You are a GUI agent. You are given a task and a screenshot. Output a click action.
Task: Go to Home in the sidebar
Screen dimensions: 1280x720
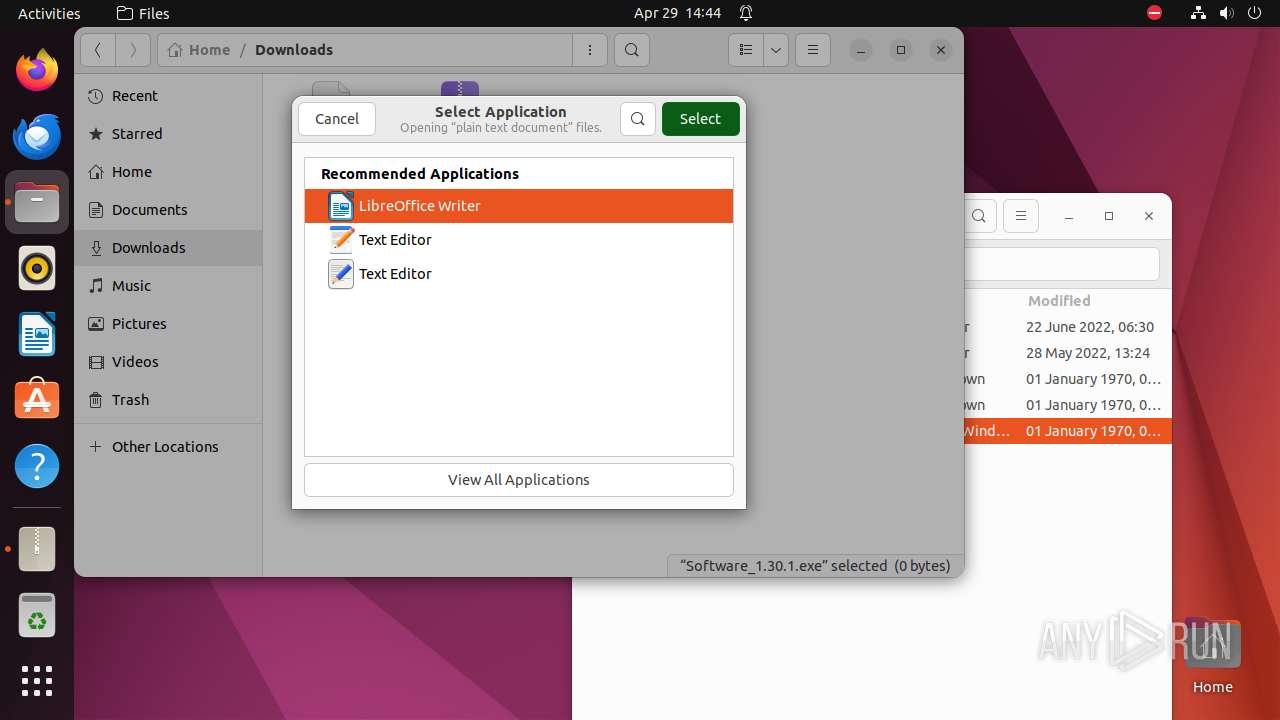click(168, 172)
